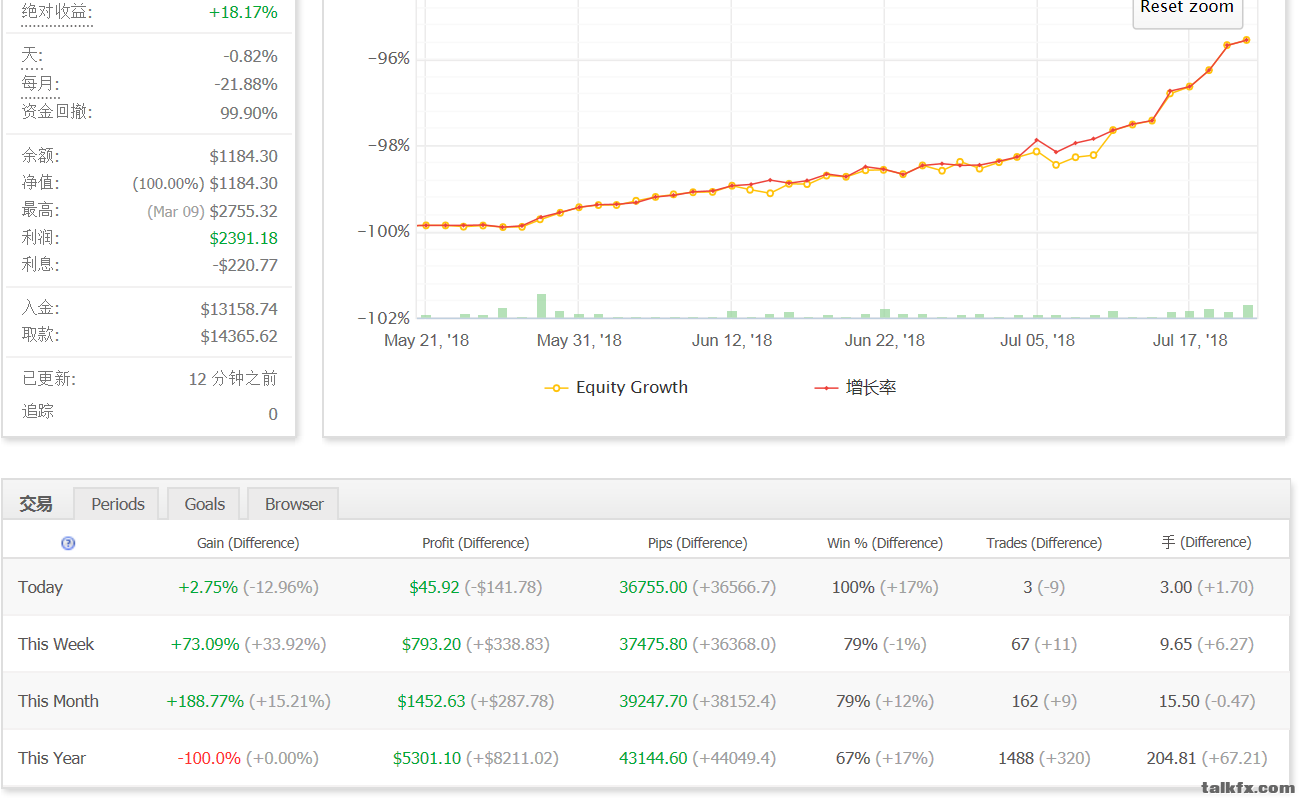Click the Pips (Difference) column header
1300x799 pixels.
697,543
